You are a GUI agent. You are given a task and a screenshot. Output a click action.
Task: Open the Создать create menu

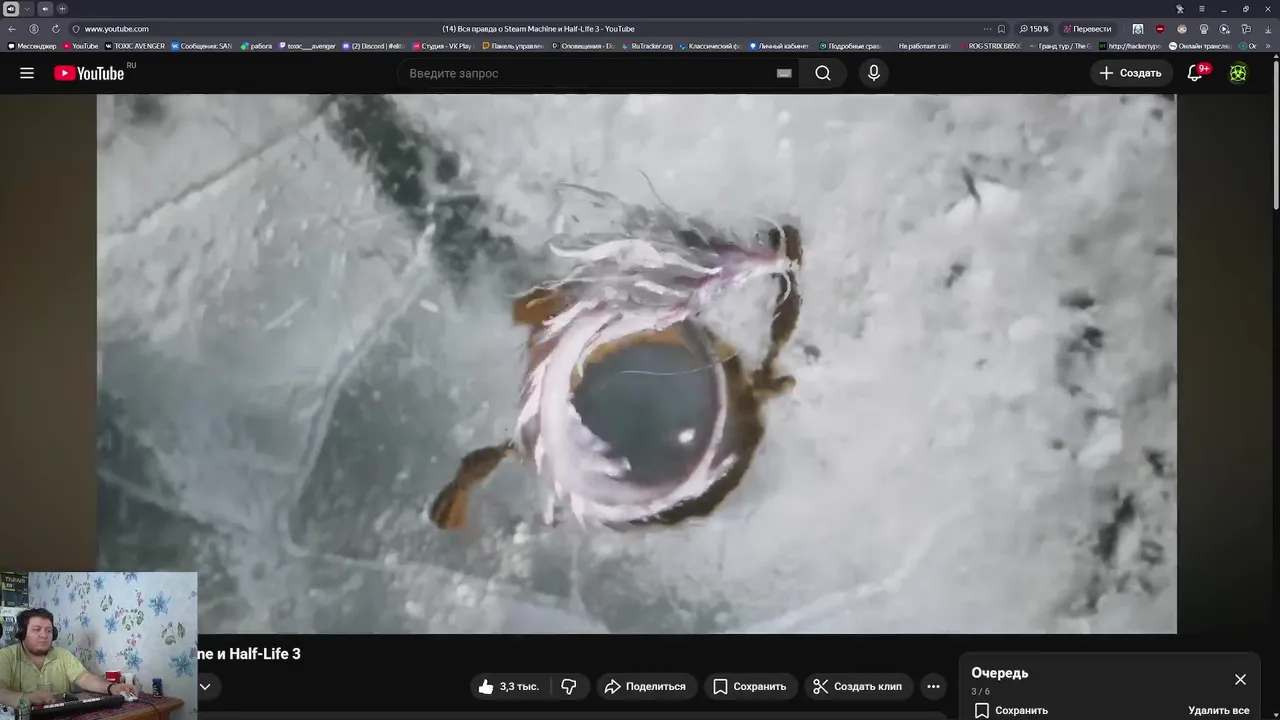tap(1130, 73)
